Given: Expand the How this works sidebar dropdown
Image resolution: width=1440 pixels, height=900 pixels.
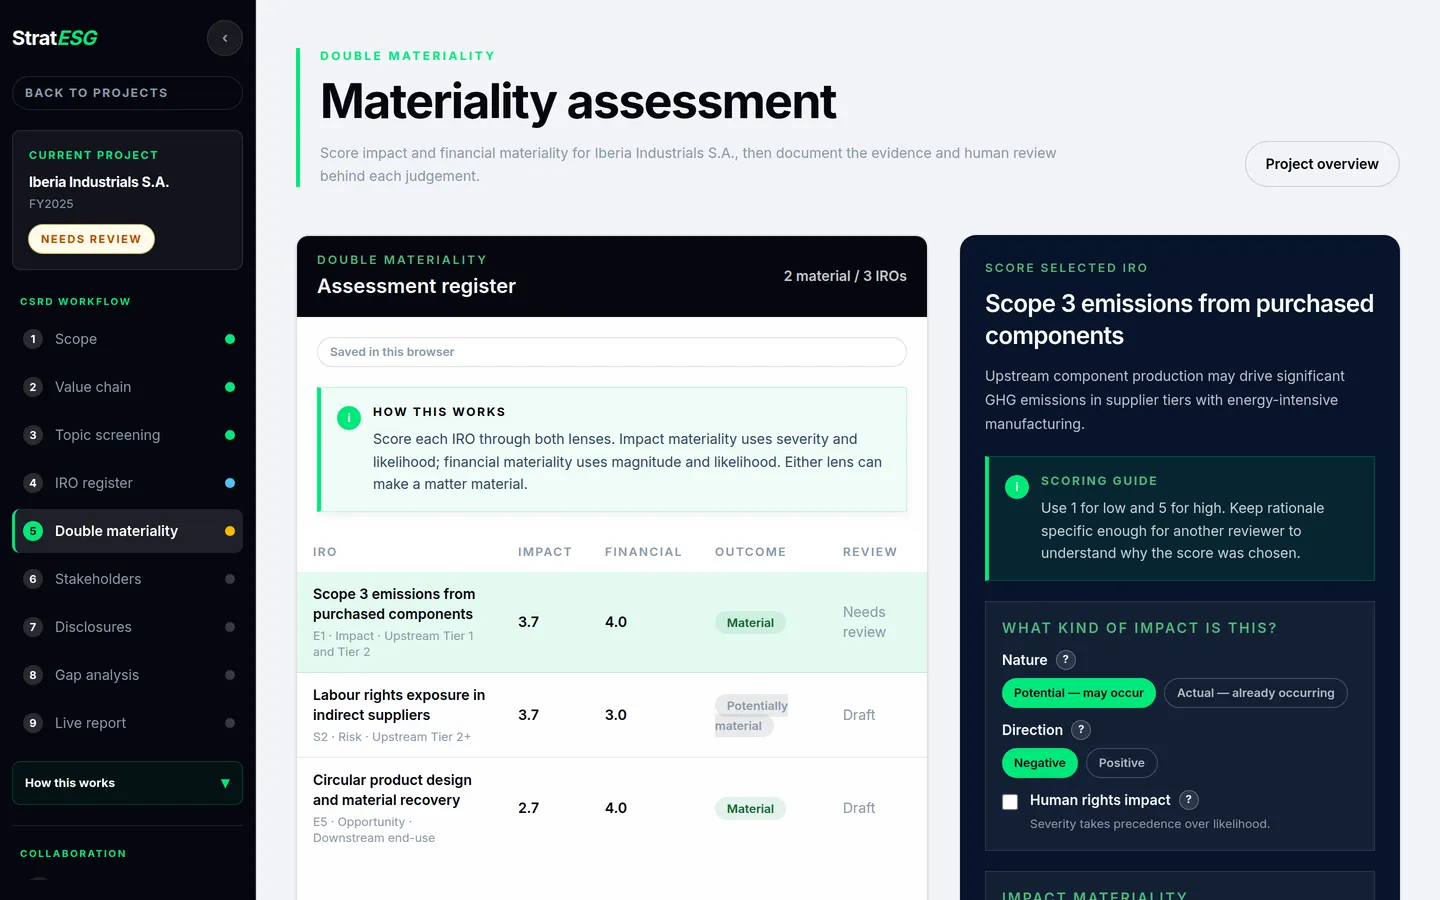Looking at the screenshot, I should pyautogui.click(x=127, y=783).
